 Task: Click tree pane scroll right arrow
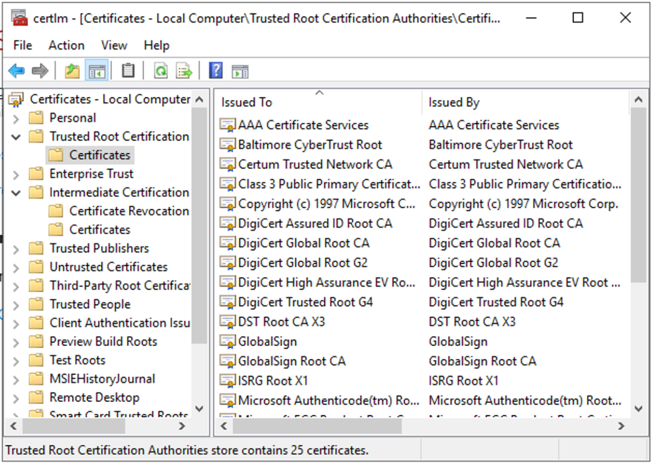182,426
